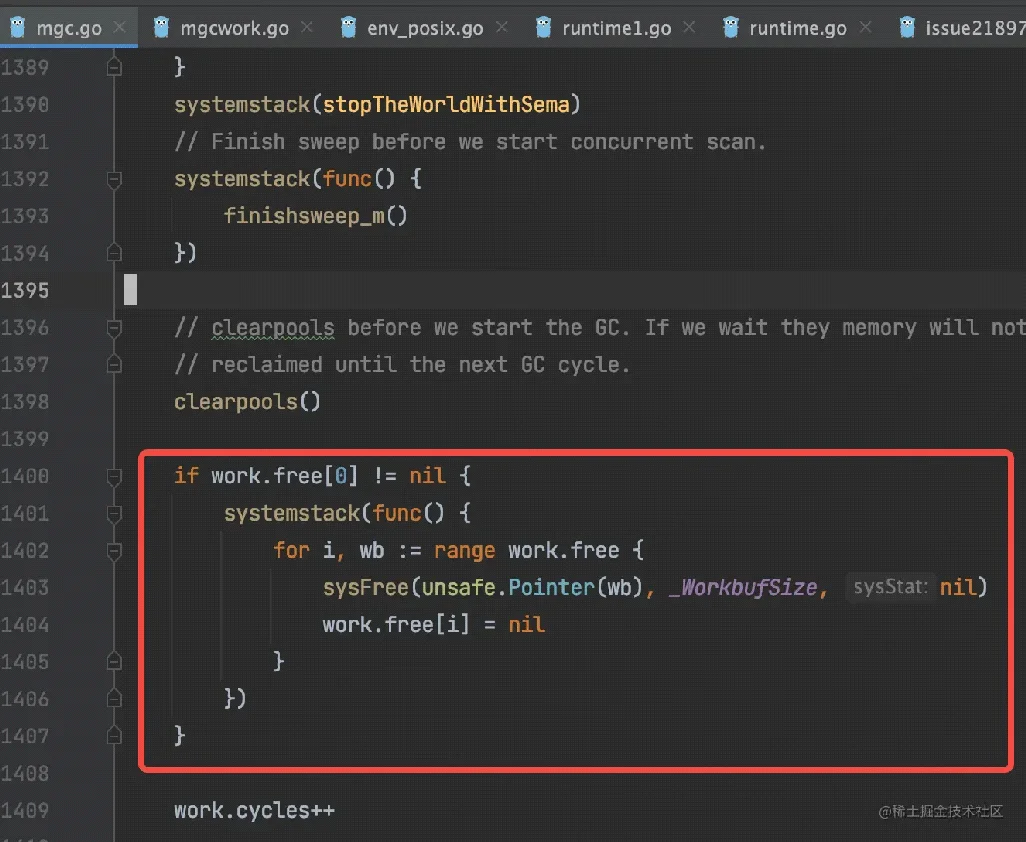Close the runtime.go tab

(865, 27)
